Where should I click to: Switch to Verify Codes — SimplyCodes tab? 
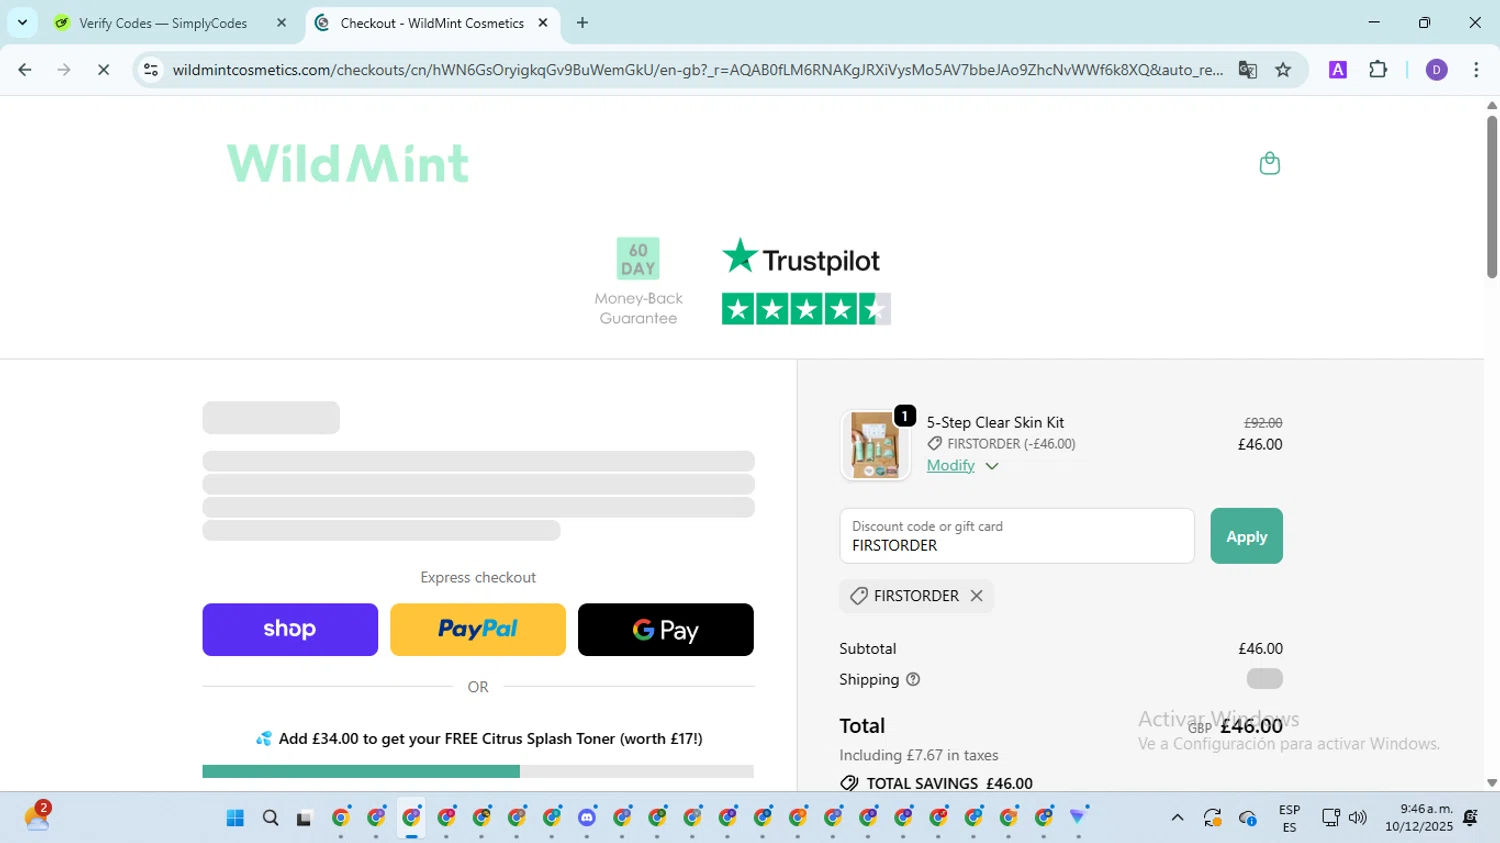point(162,23)
